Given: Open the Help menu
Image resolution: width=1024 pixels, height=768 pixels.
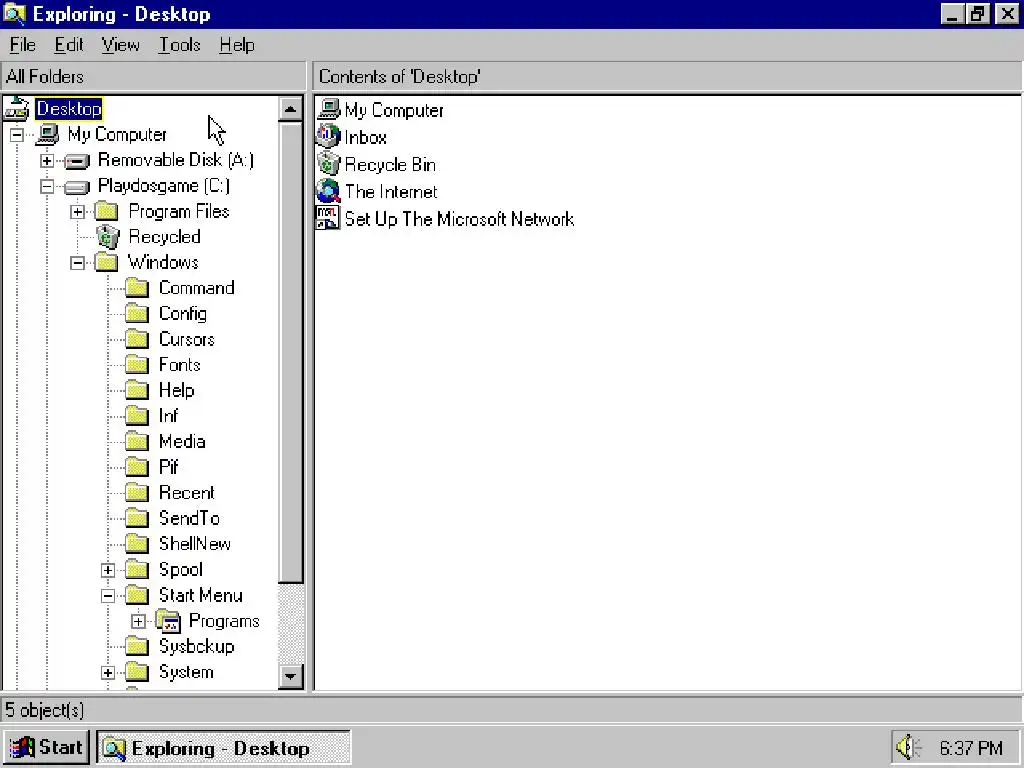Looking at the screenshot, I should 236,45.
